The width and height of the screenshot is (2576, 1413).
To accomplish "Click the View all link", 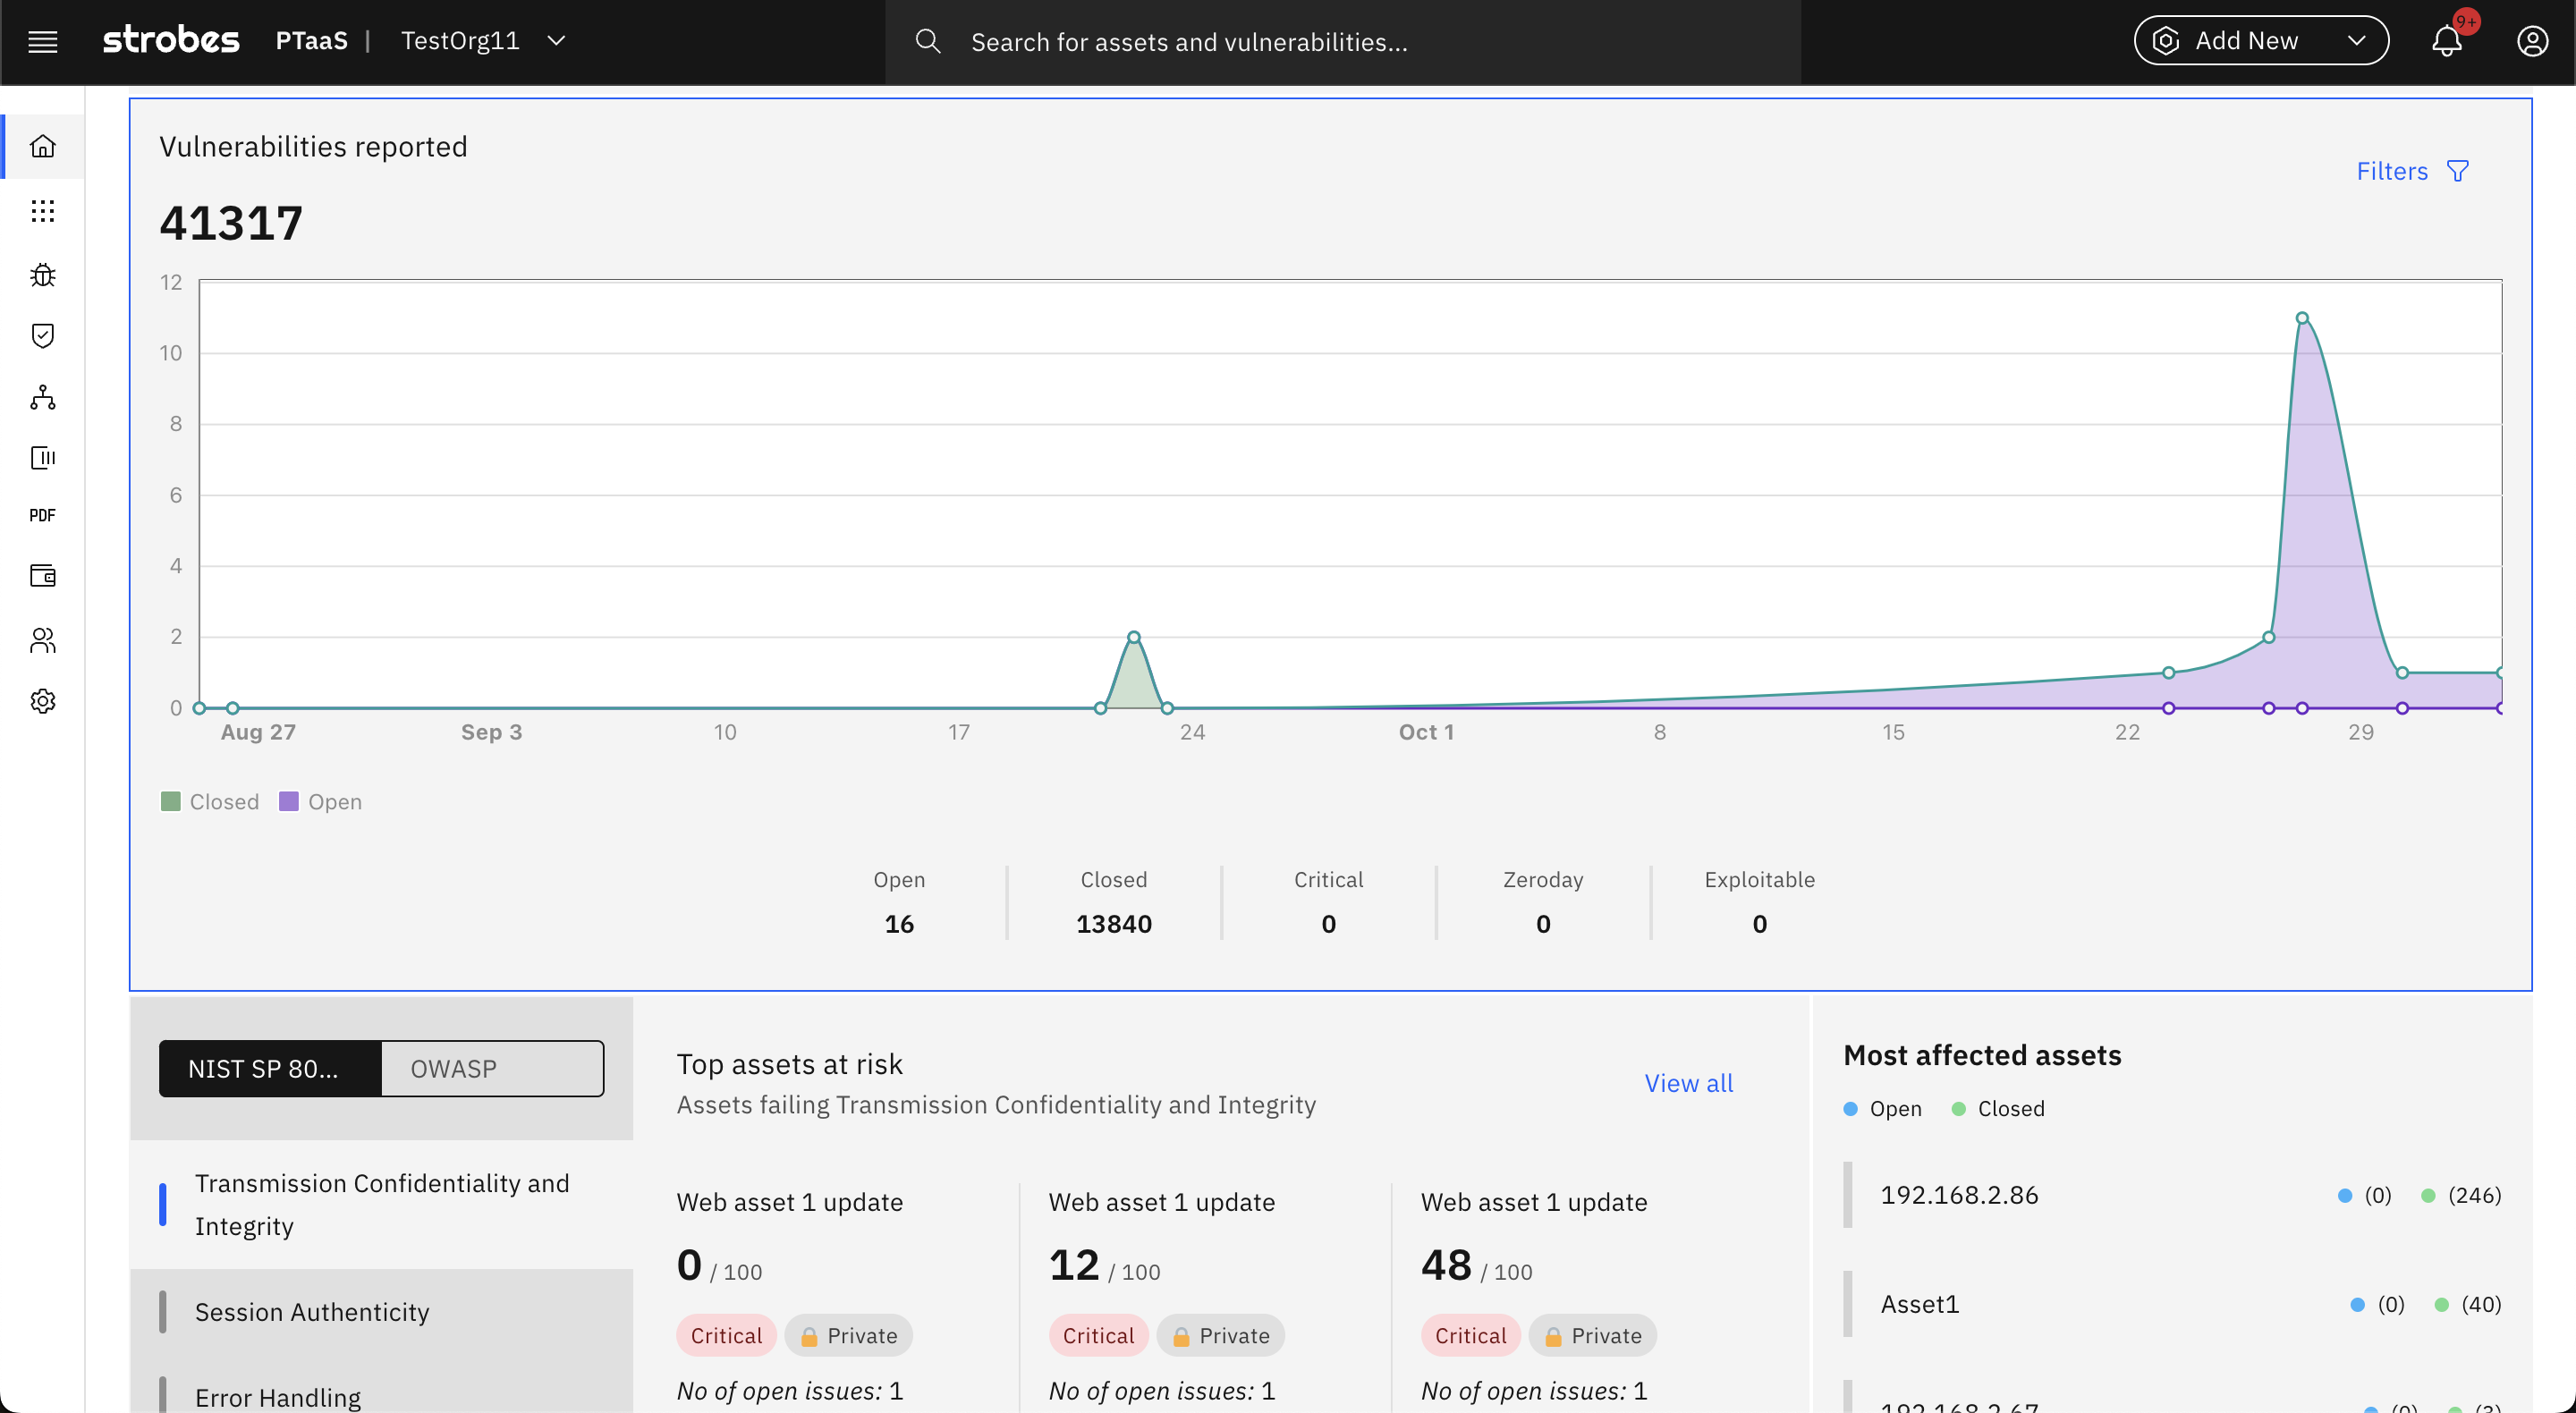I will click(1688, 1083).
